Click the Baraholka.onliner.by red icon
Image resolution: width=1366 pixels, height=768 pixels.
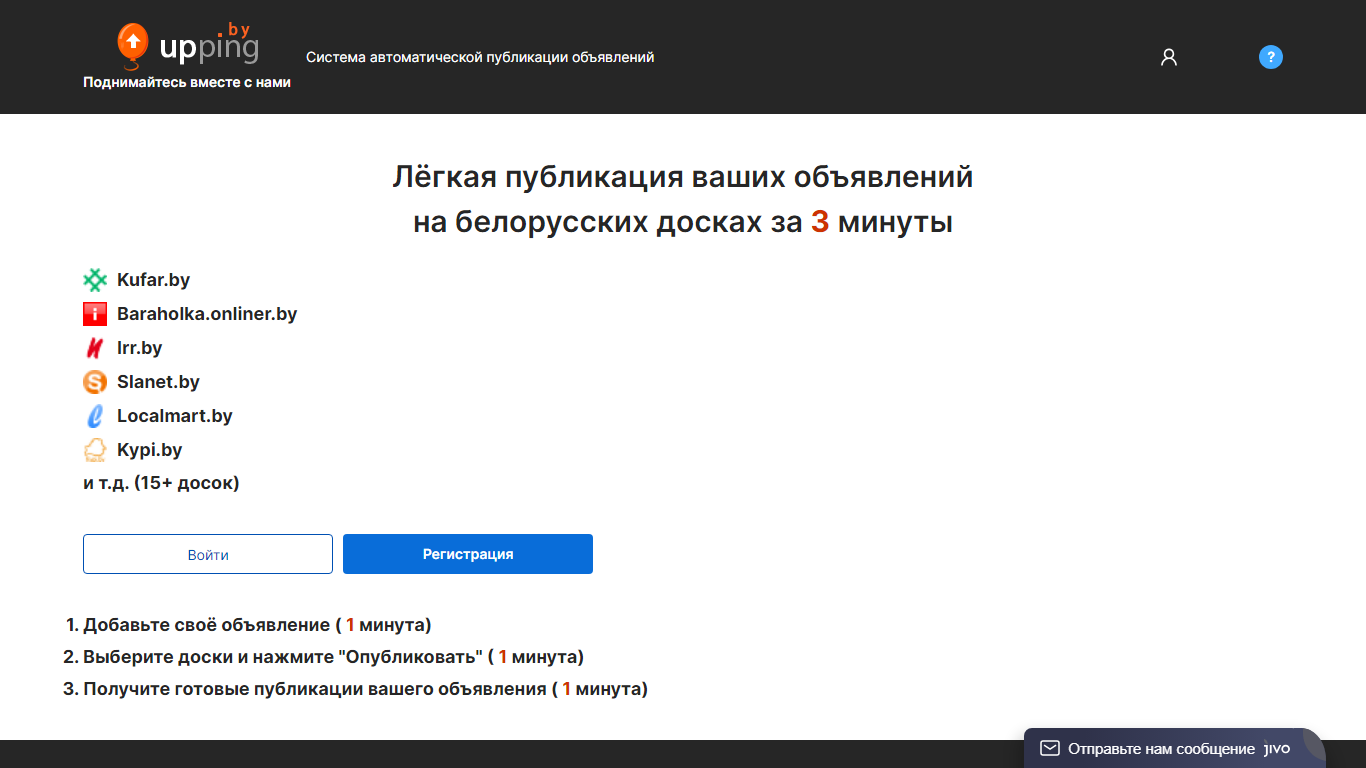coord(95,314)
